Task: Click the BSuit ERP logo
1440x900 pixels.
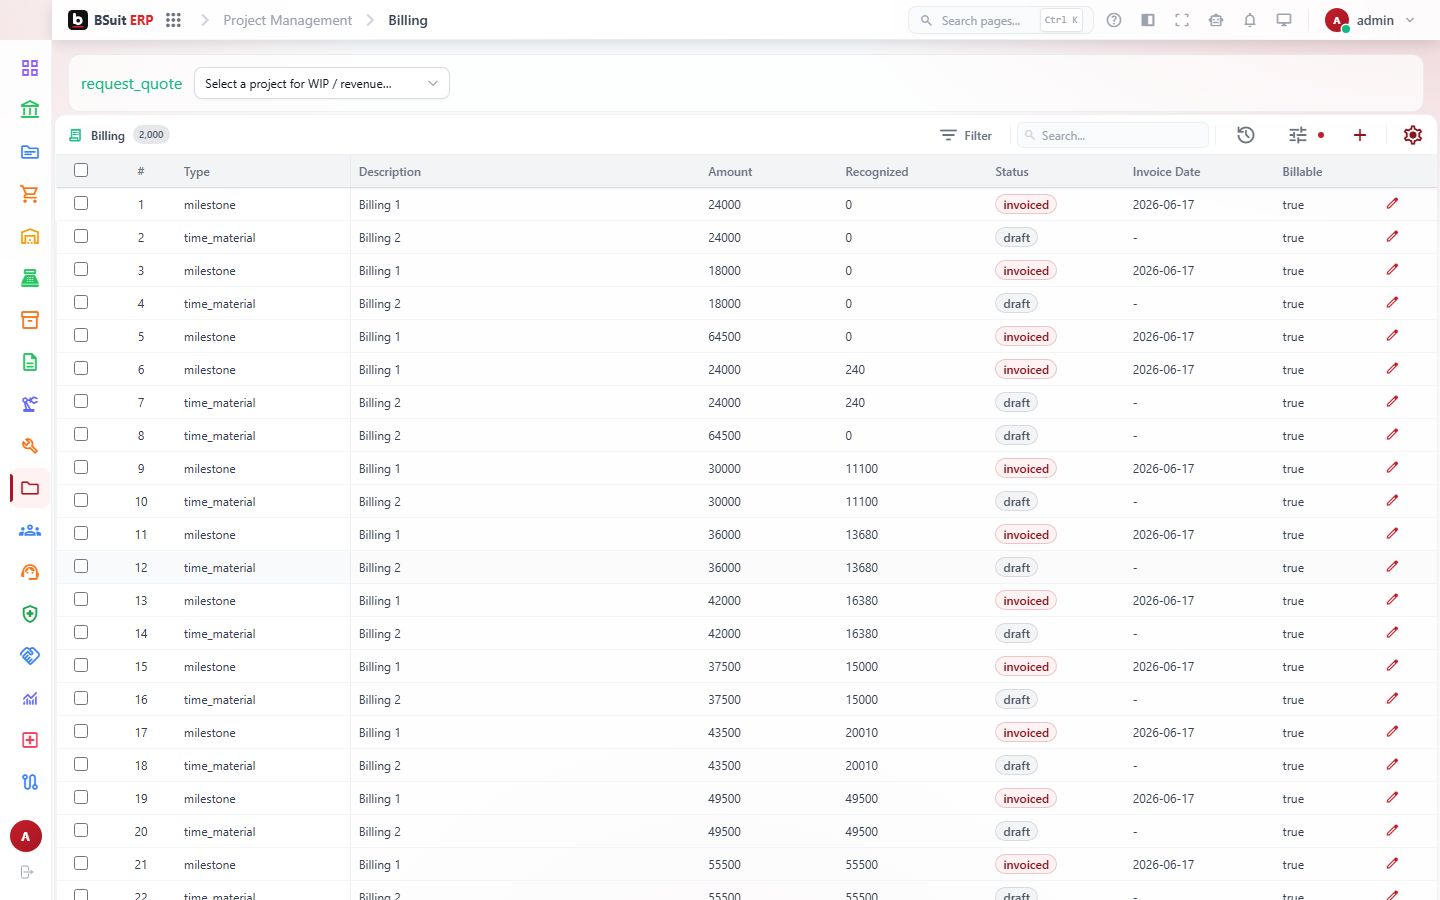Action: tap(111, 20)
